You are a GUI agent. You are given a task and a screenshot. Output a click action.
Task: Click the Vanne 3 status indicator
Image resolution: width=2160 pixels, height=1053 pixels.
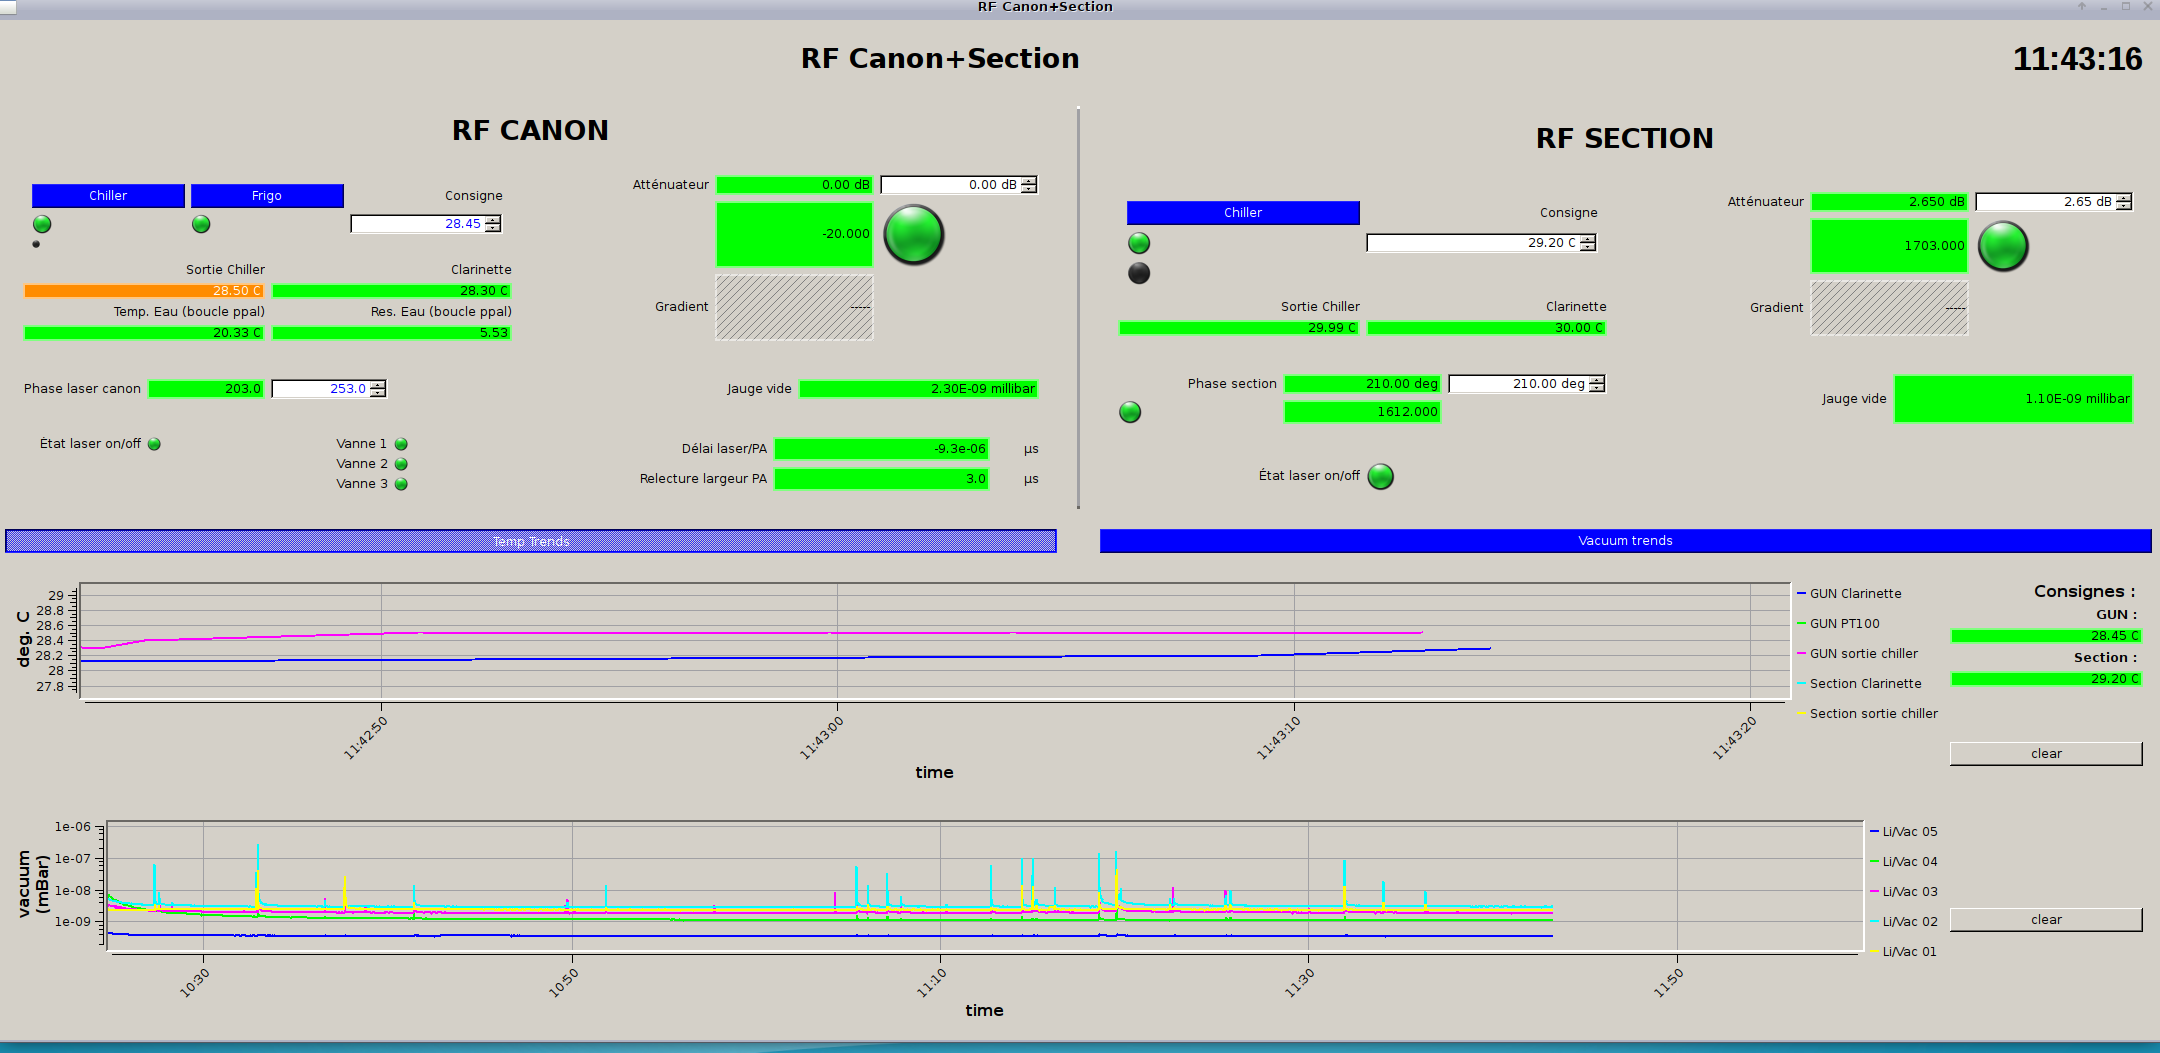click(x=401, y=484)
